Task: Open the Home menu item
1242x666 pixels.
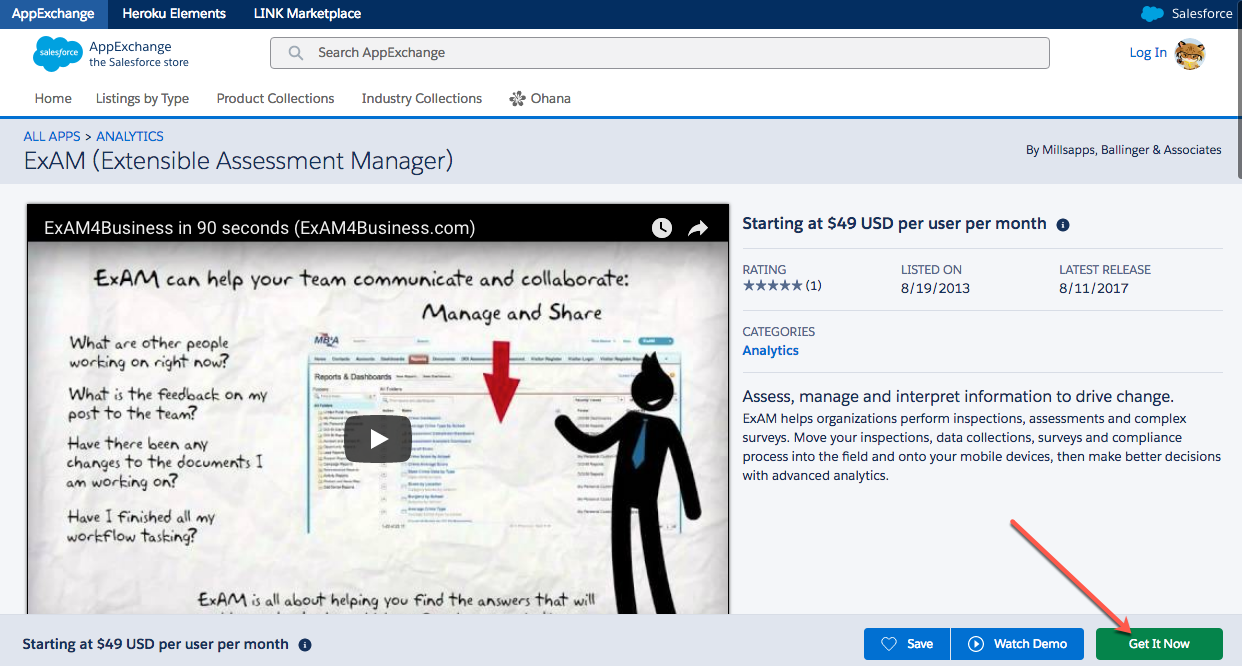Action: tap(53, 98)
